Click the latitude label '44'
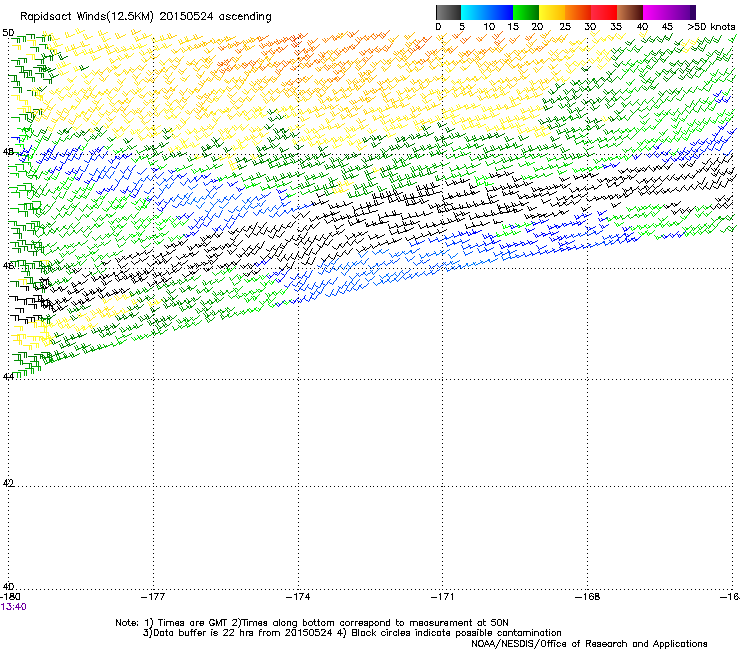The height and width of the screenshot is (650, 740). [8, 376]
